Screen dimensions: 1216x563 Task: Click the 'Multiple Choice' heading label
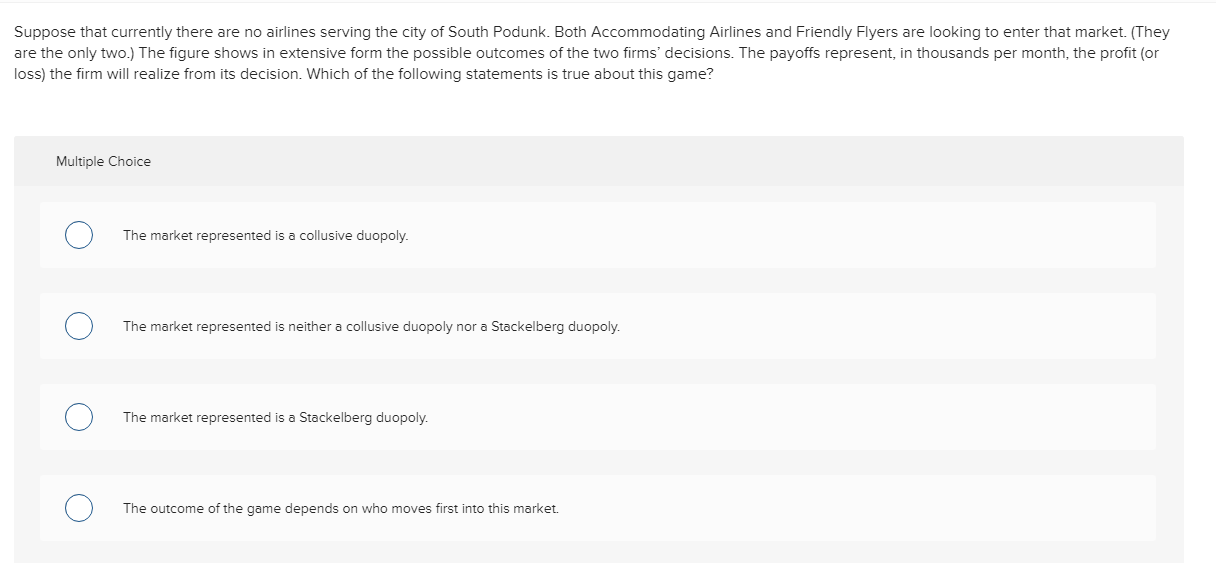pos(104,161)
